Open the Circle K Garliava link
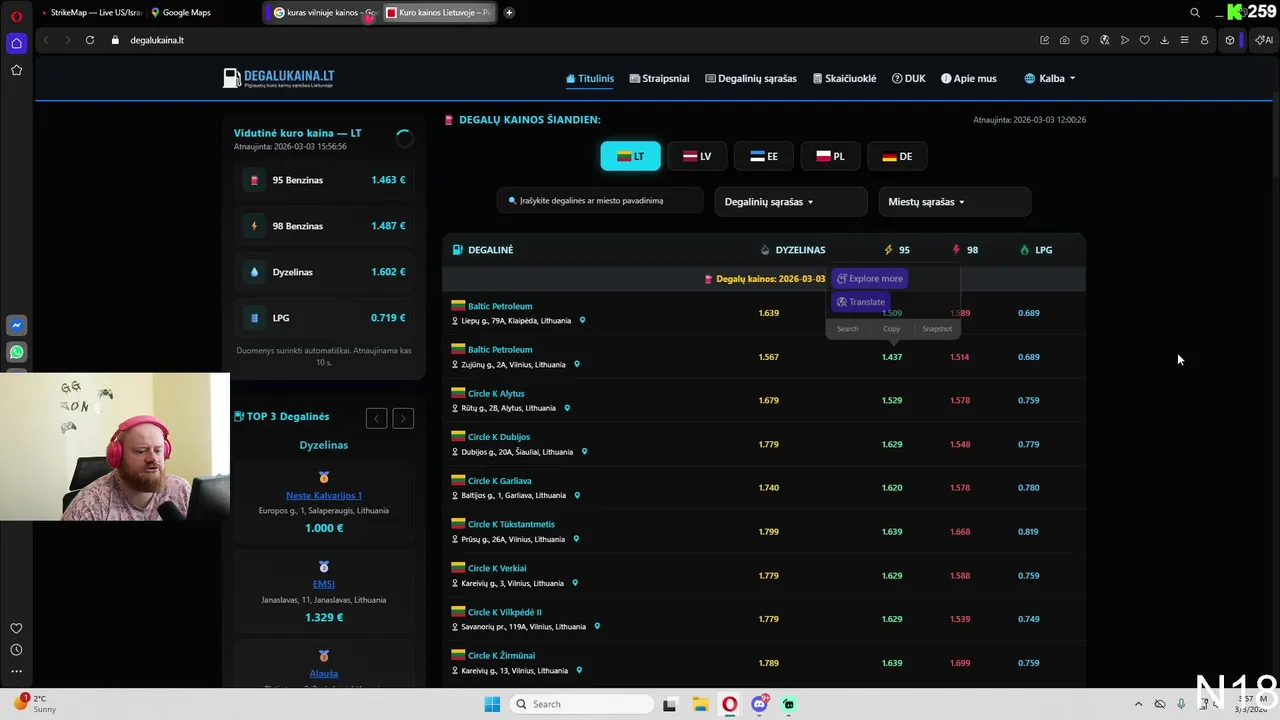The image size is (1280, 720). tap(500, 481)
